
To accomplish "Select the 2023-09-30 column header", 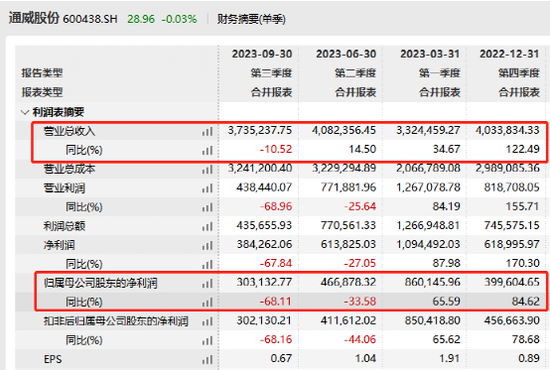I will (262, 54).
